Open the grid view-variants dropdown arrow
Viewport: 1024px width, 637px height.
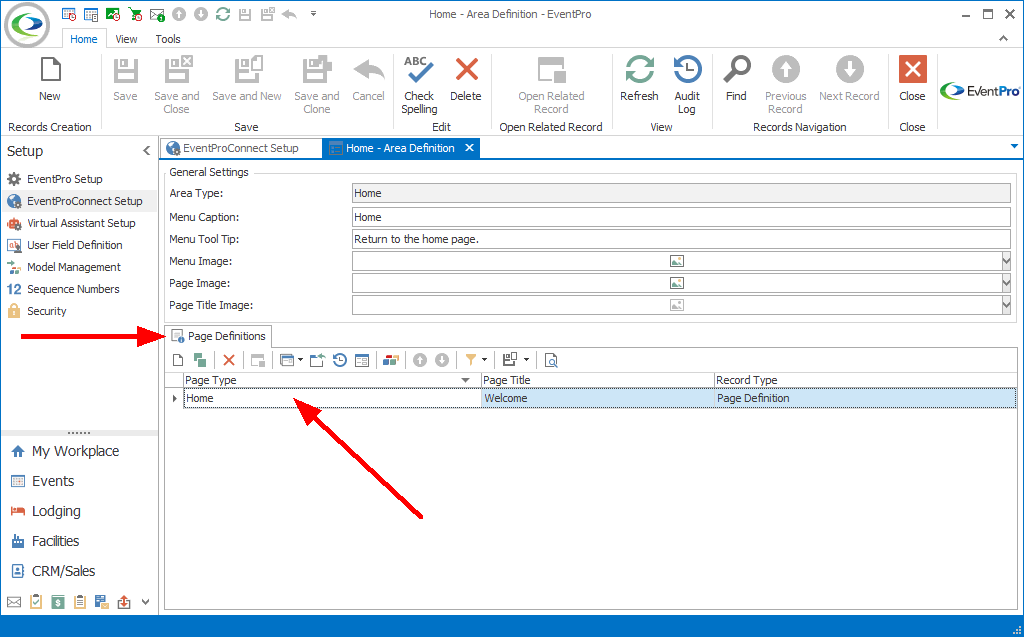coord(526,360)
